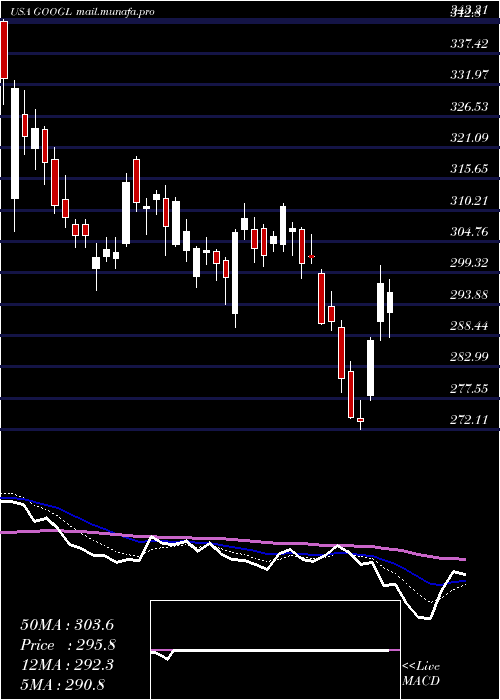
Task: Click the last white candlestick on the right
Action: point(390,303)
